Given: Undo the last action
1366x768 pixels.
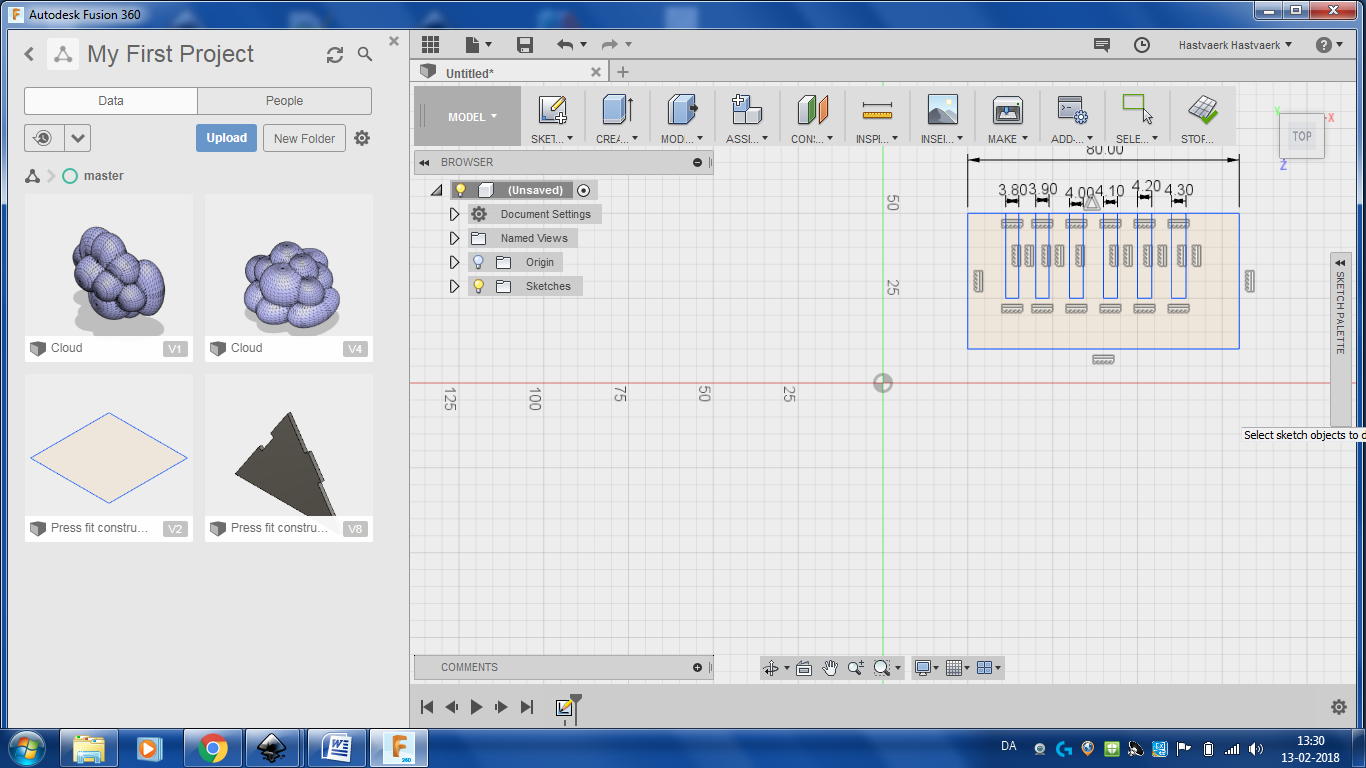Looking at the screenshot, I should point(565,45).
